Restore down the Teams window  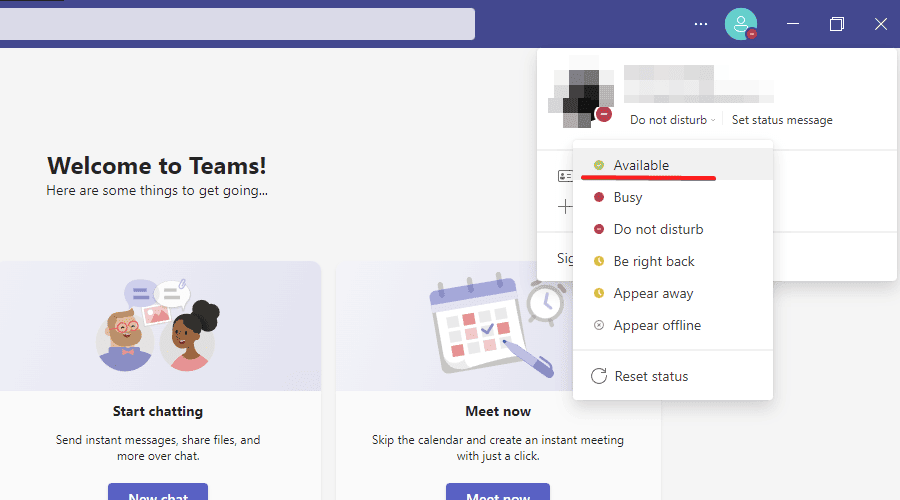coord(837,24)
